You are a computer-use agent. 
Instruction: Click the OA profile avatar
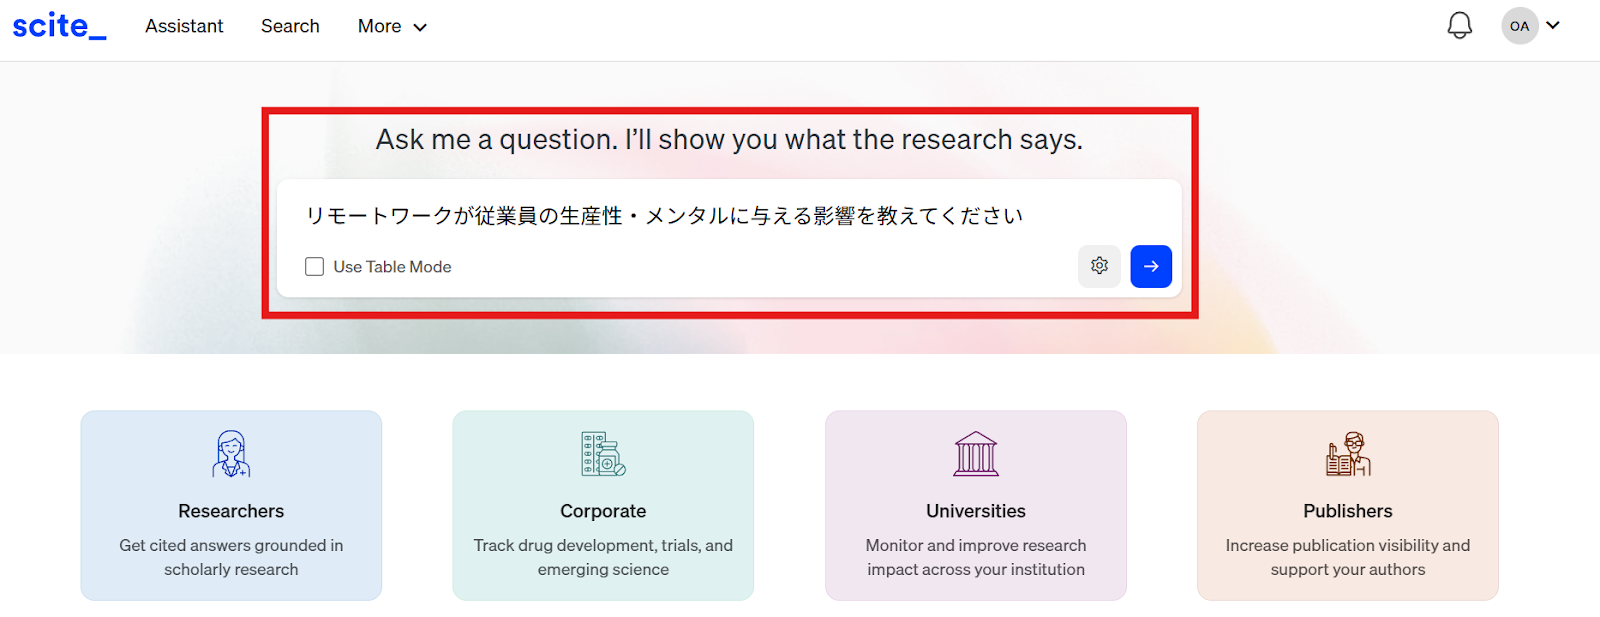[1519, 26]
